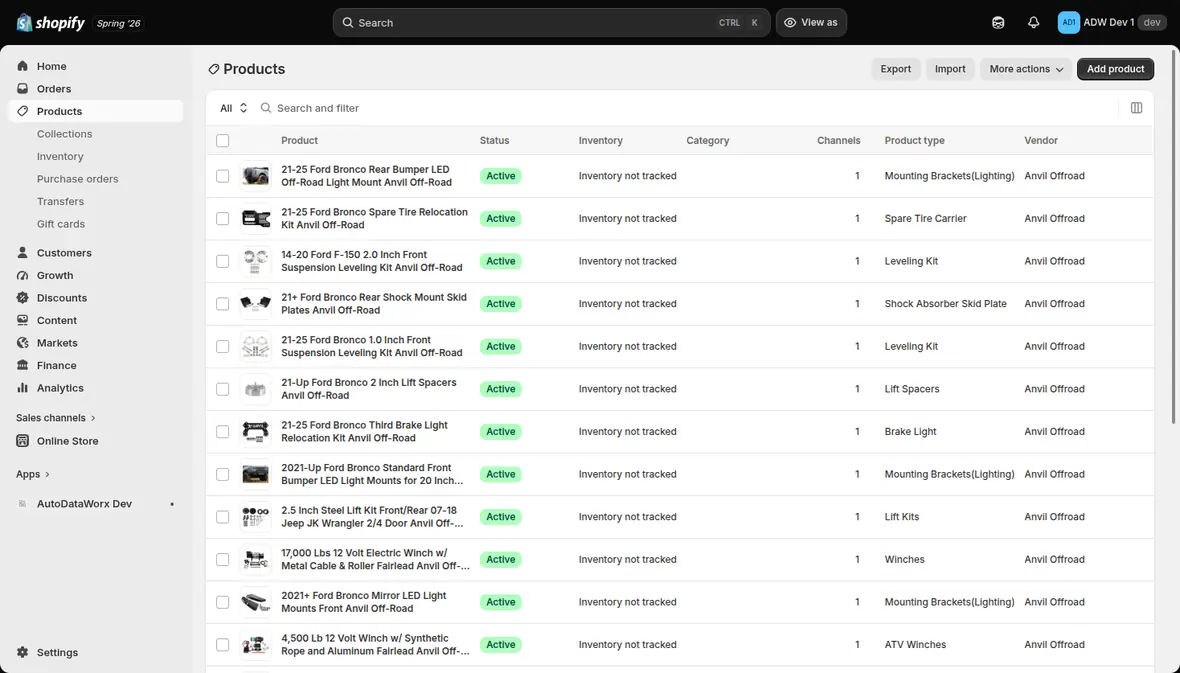Open the Transfers submenu item
Screen dimensions: 1180x673
click(x=60, y=202)
